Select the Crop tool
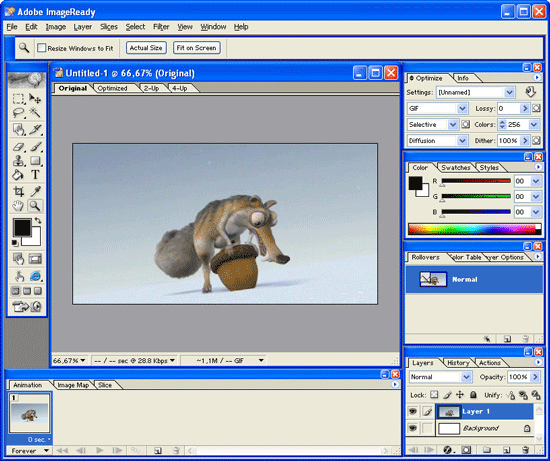 pyautogui.click(x=18, y=191)
